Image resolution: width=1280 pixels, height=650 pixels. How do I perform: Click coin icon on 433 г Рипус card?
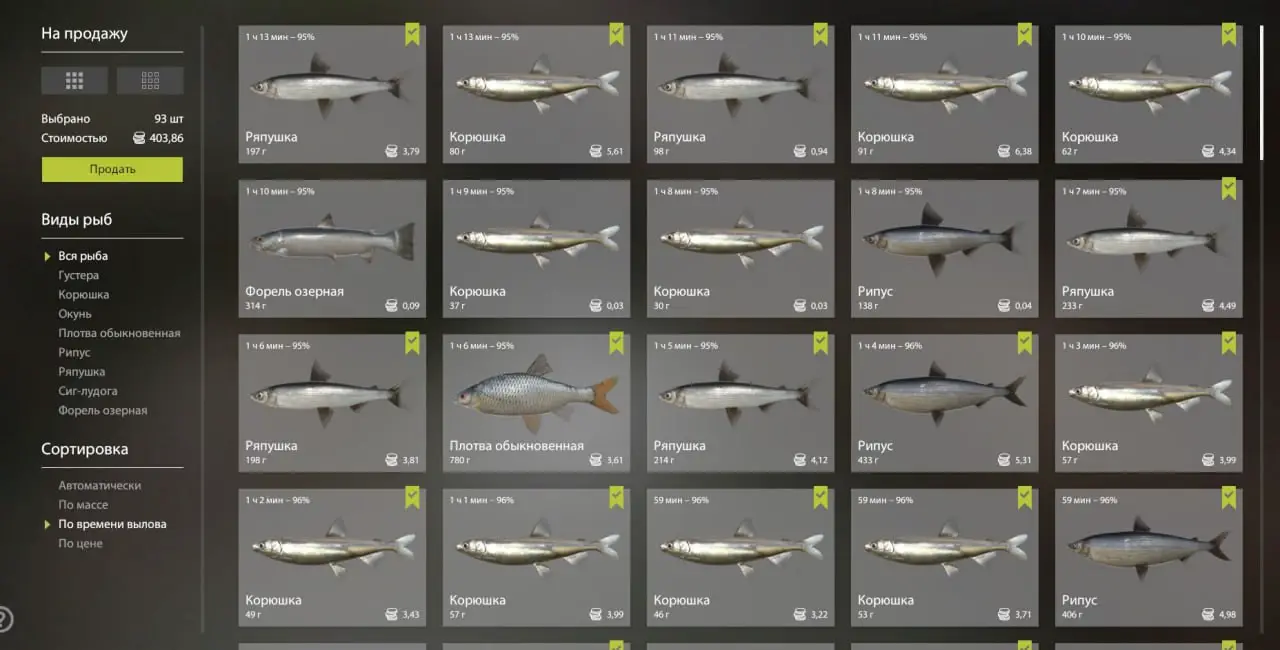pos(1004,460)
